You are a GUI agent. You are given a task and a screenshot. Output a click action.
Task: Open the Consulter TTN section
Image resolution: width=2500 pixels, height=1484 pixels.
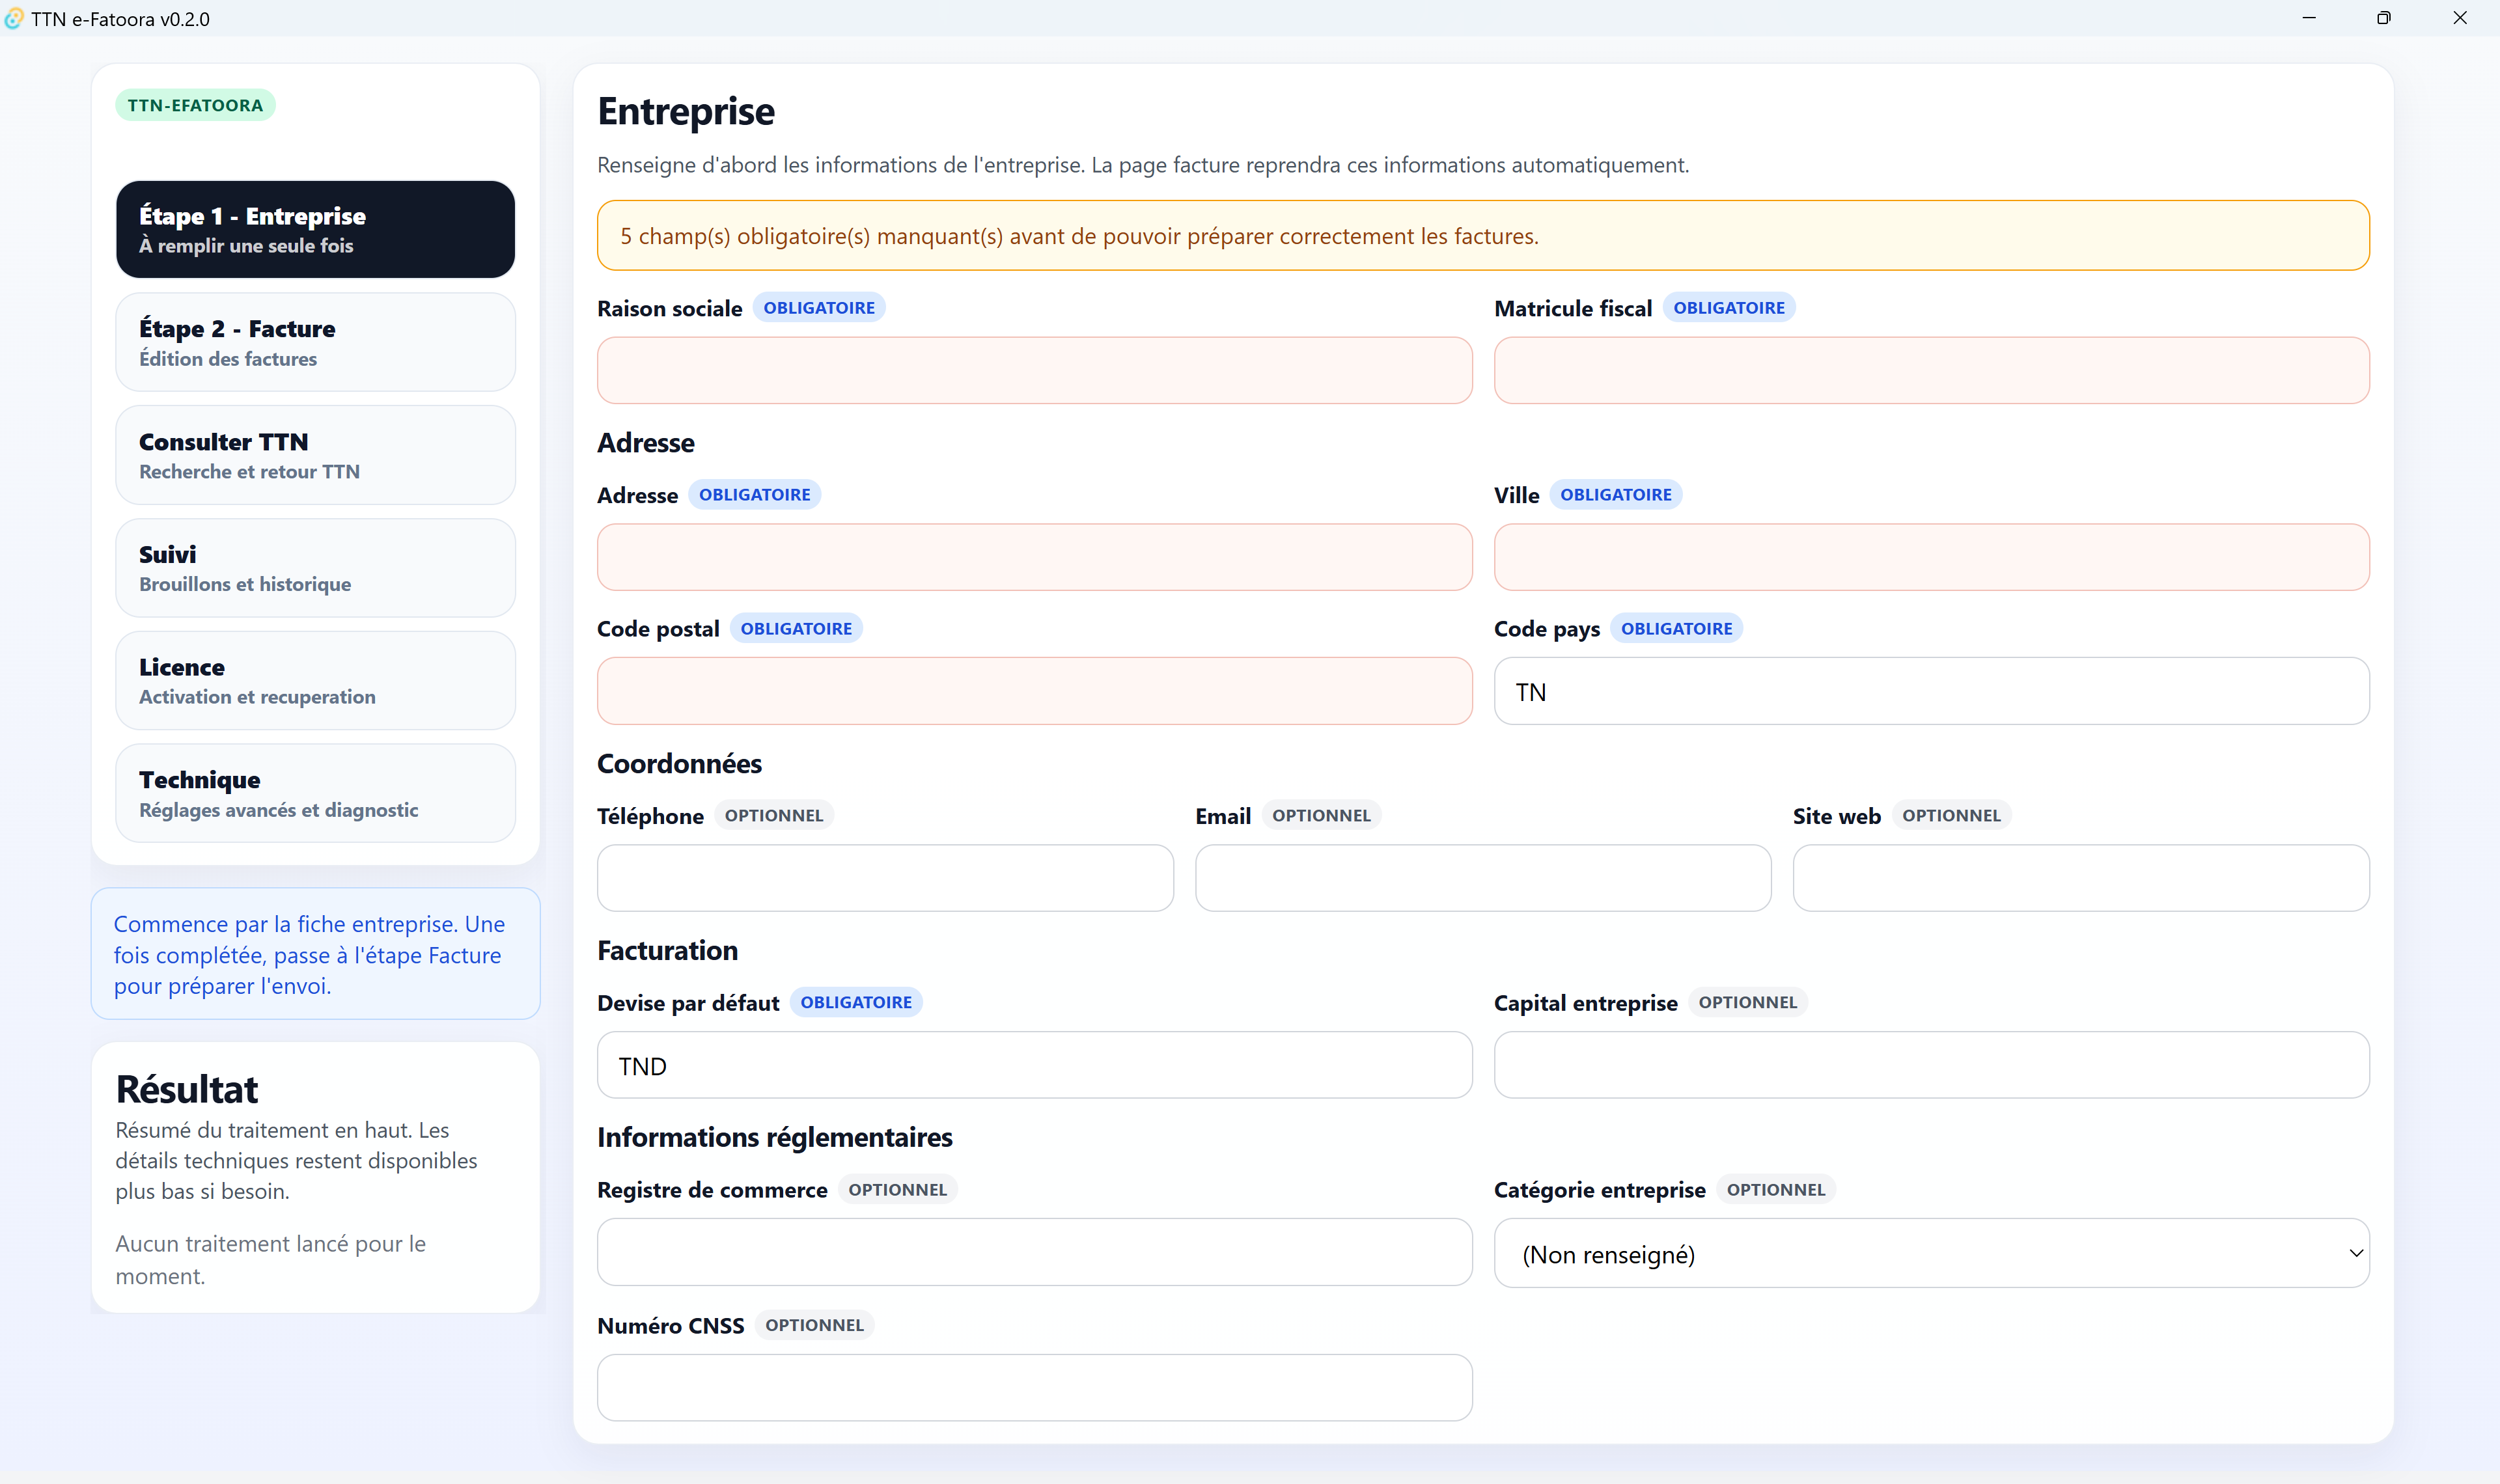(x=315, y=455)
